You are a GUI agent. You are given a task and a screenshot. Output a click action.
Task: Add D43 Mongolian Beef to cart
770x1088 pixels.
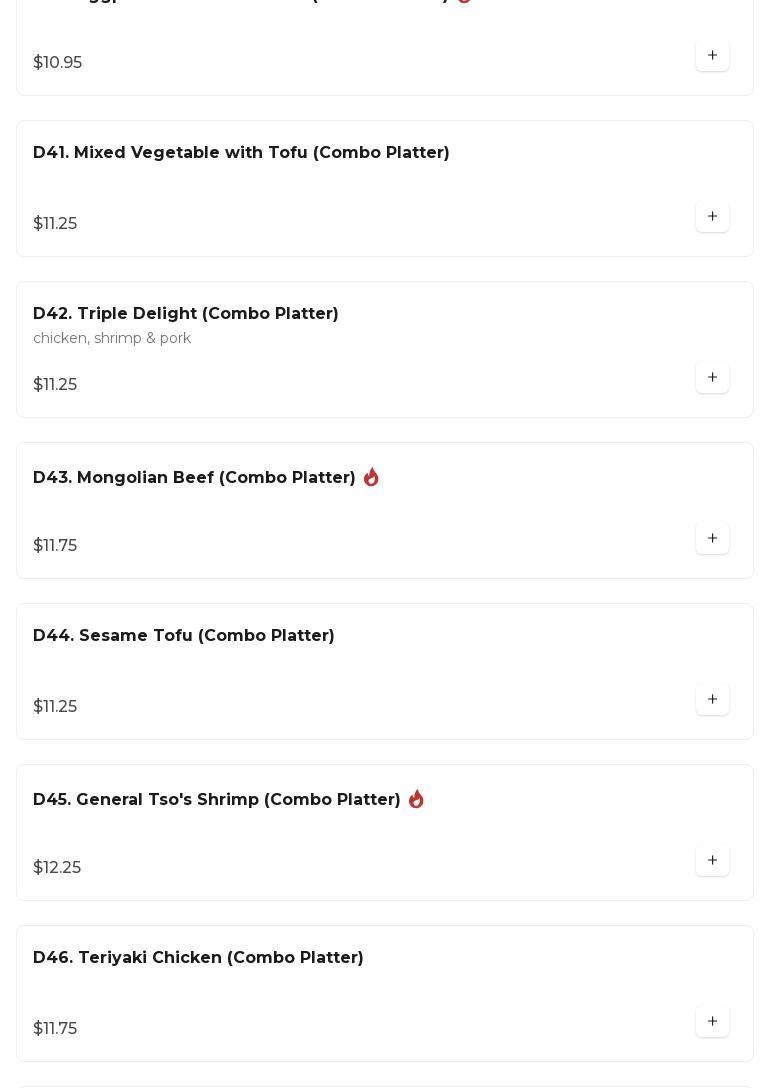coord(712,539)
